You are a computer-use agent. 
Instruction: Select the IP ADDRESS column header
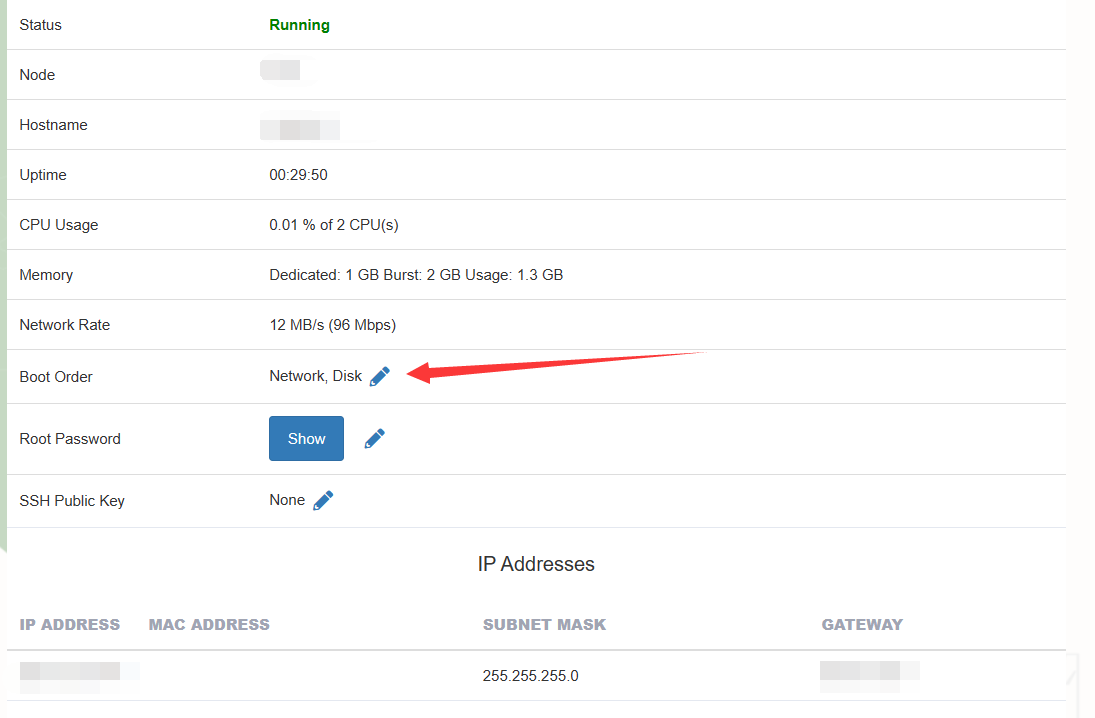point(69,624)
